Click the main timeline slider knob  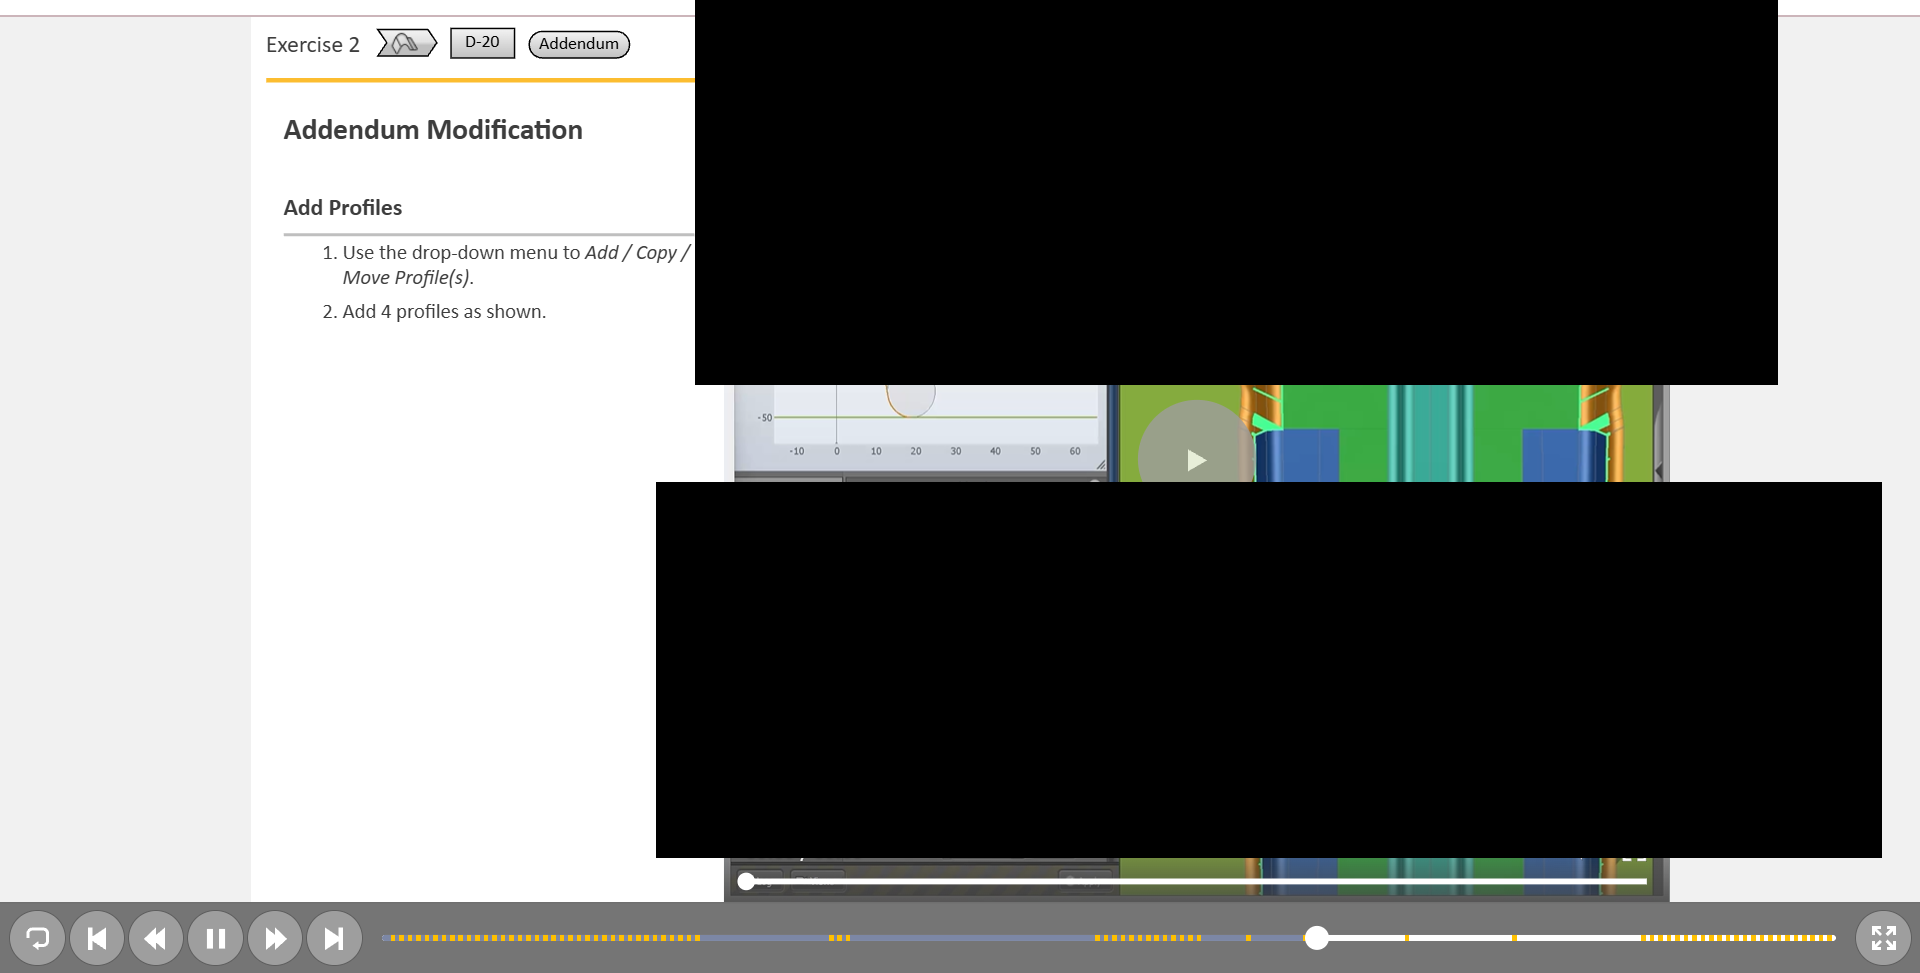coord(1316,938)
